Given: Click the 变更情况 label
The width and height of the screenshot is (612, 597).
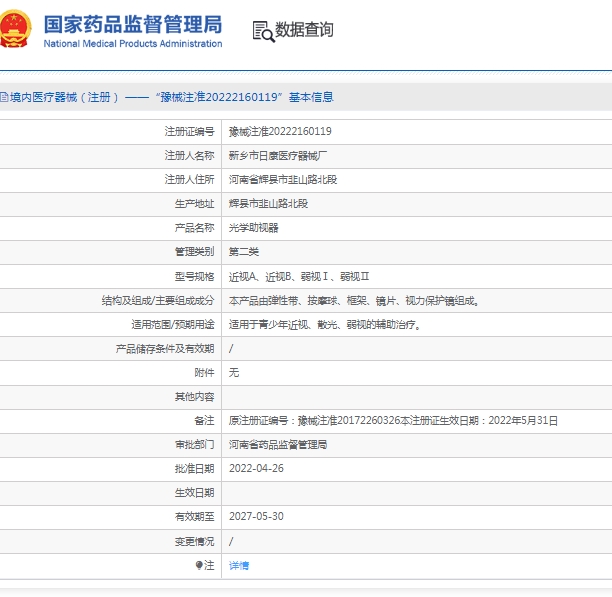Looking at the screenshot, I should click(194, 542).
